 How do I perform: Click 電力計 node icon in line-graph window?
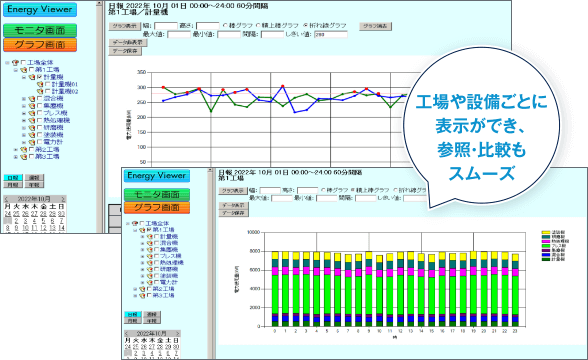pos(32,142)
